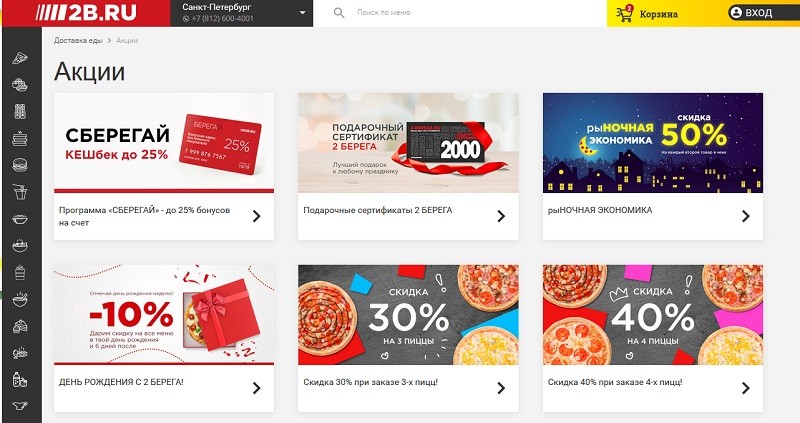
Task: Open the shopping cart icon
Action: pos(624,14)
